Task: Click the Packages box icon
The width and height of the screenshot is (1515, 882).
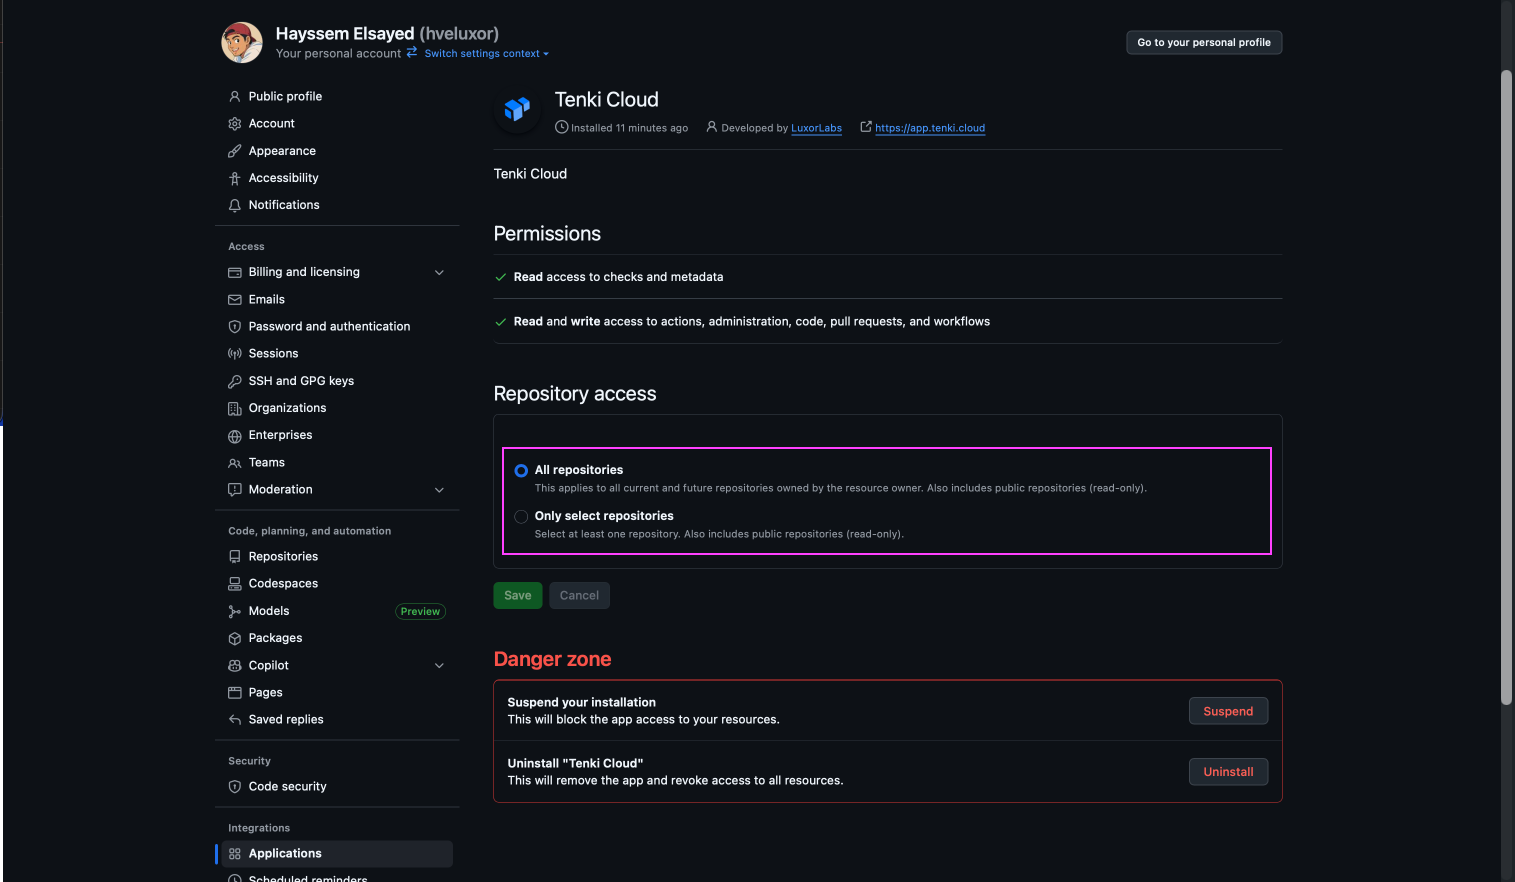Action: tap(235, 638)
